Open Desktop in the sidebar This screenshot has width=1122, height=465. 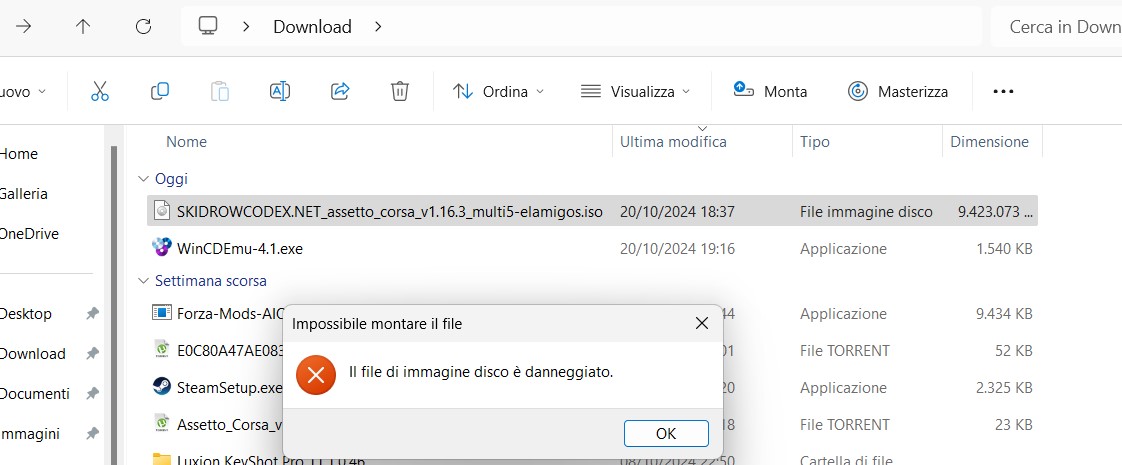click(26, 313)
